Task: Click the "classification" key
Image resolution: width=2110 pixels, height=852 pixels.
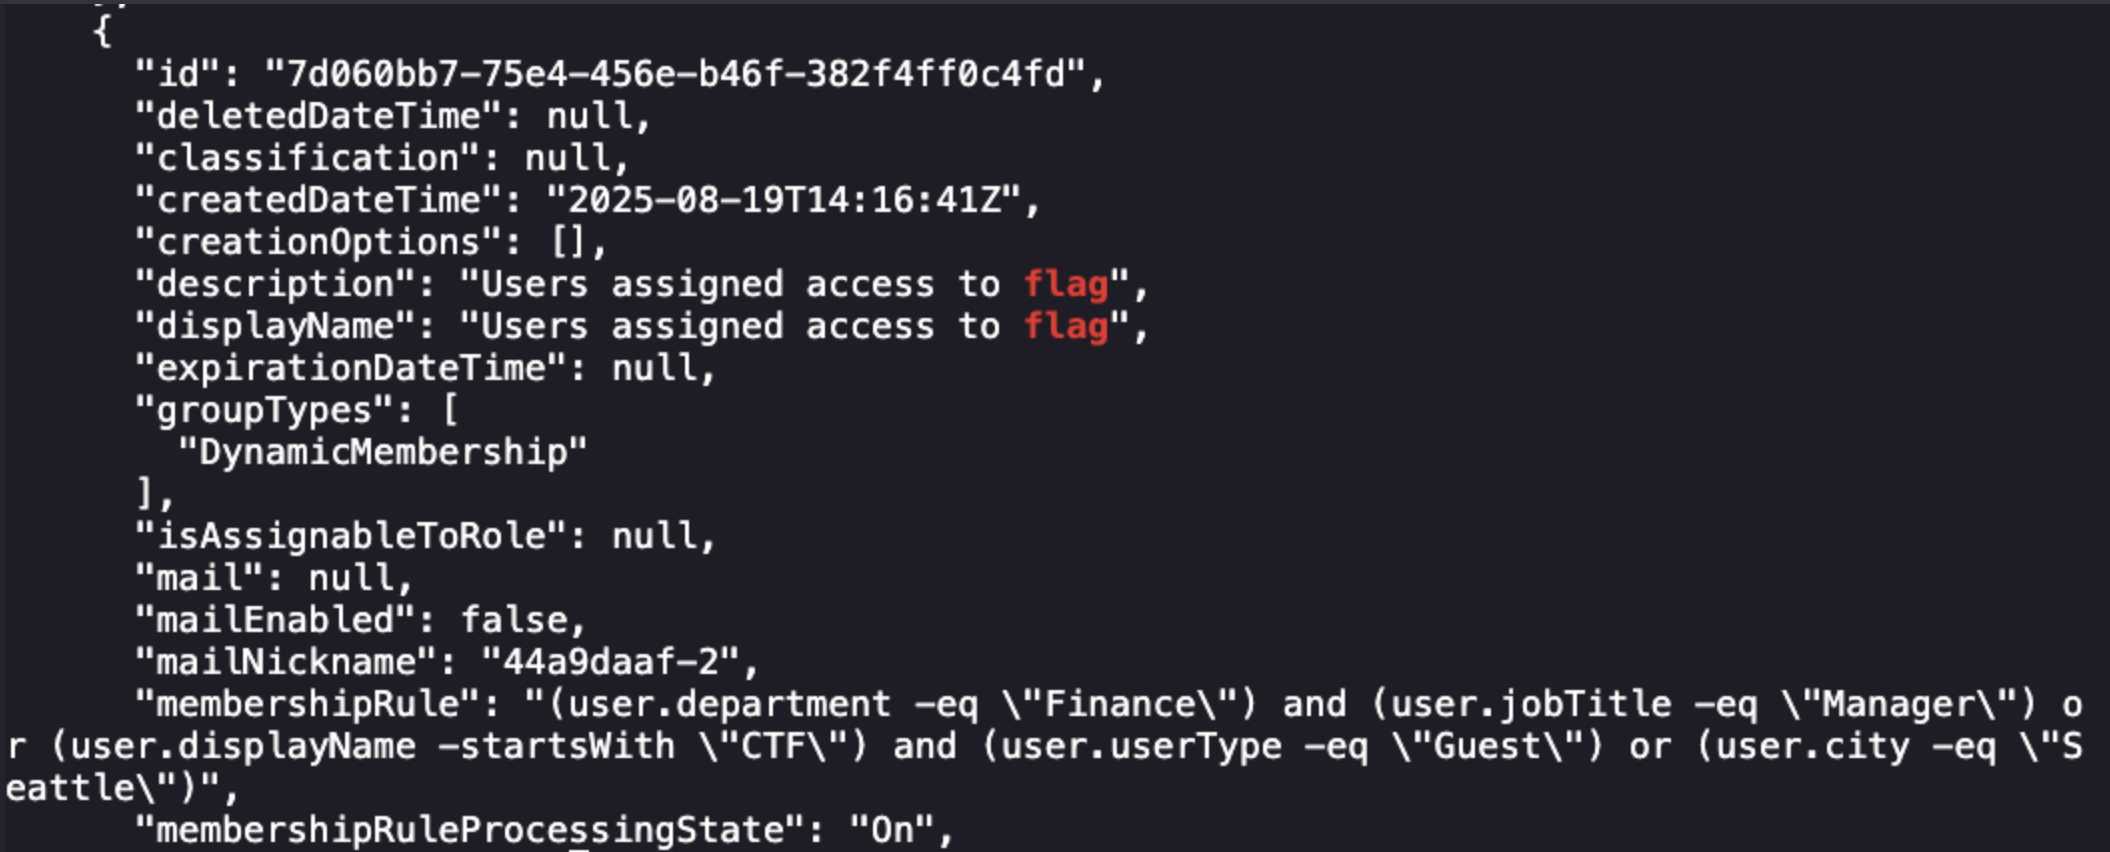Action: click(307, 158)
